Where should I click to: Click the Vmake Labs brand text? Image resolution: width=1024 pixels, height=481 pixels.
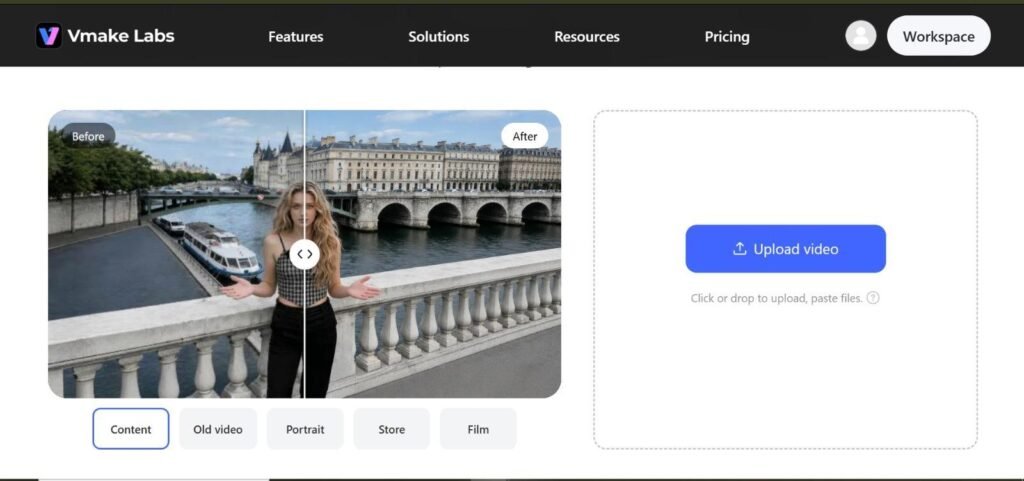point(121,36)
